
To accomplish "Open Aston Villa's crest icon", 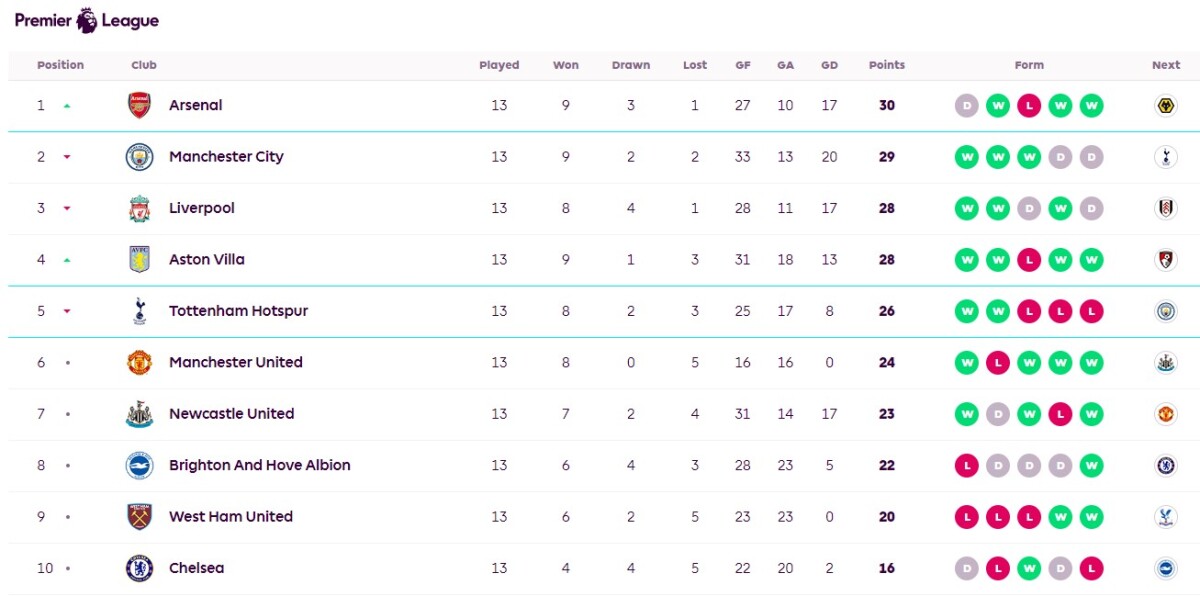I will click(140, 260).
